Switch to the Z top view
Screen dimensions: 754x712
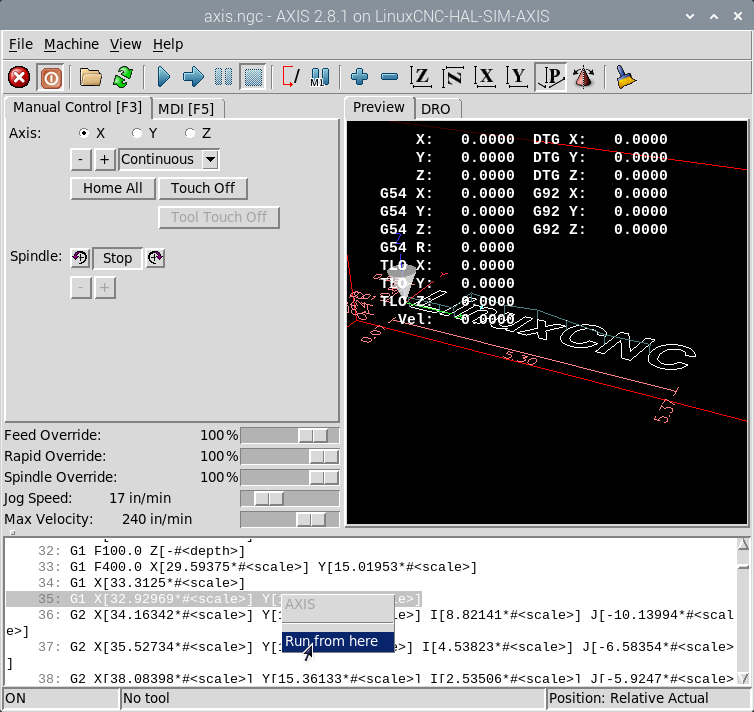tap(422, 77)
